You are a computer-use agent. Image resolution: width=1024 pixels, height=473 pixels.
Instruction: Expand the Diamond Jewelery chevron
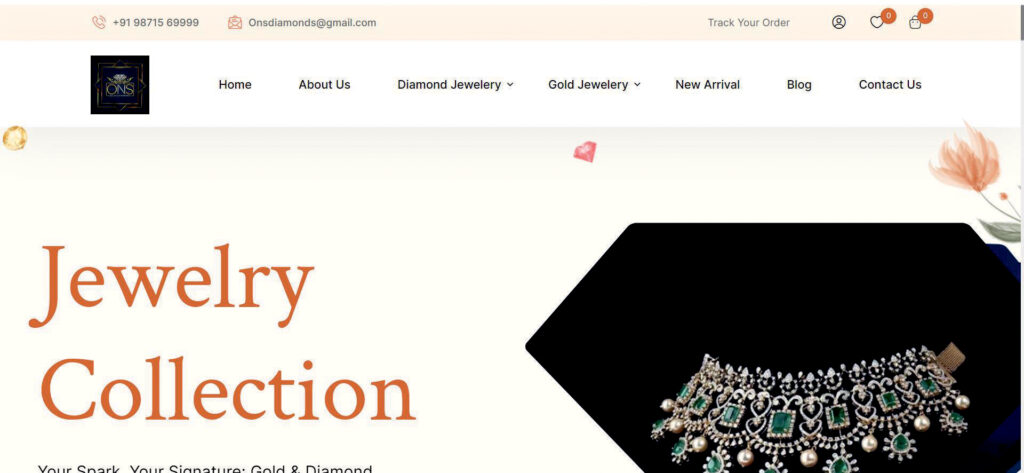[511, 84]
